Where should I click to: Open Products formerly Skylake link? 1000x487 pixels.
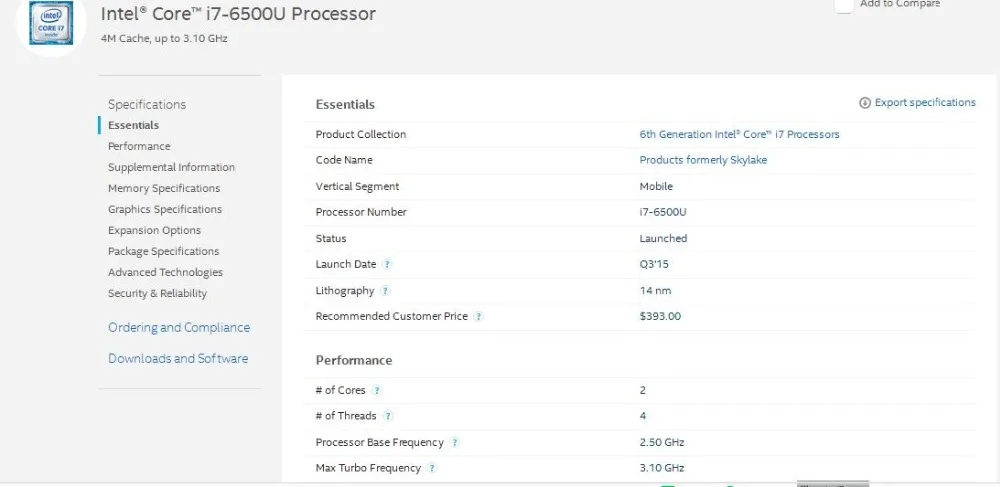coord(703,160)
